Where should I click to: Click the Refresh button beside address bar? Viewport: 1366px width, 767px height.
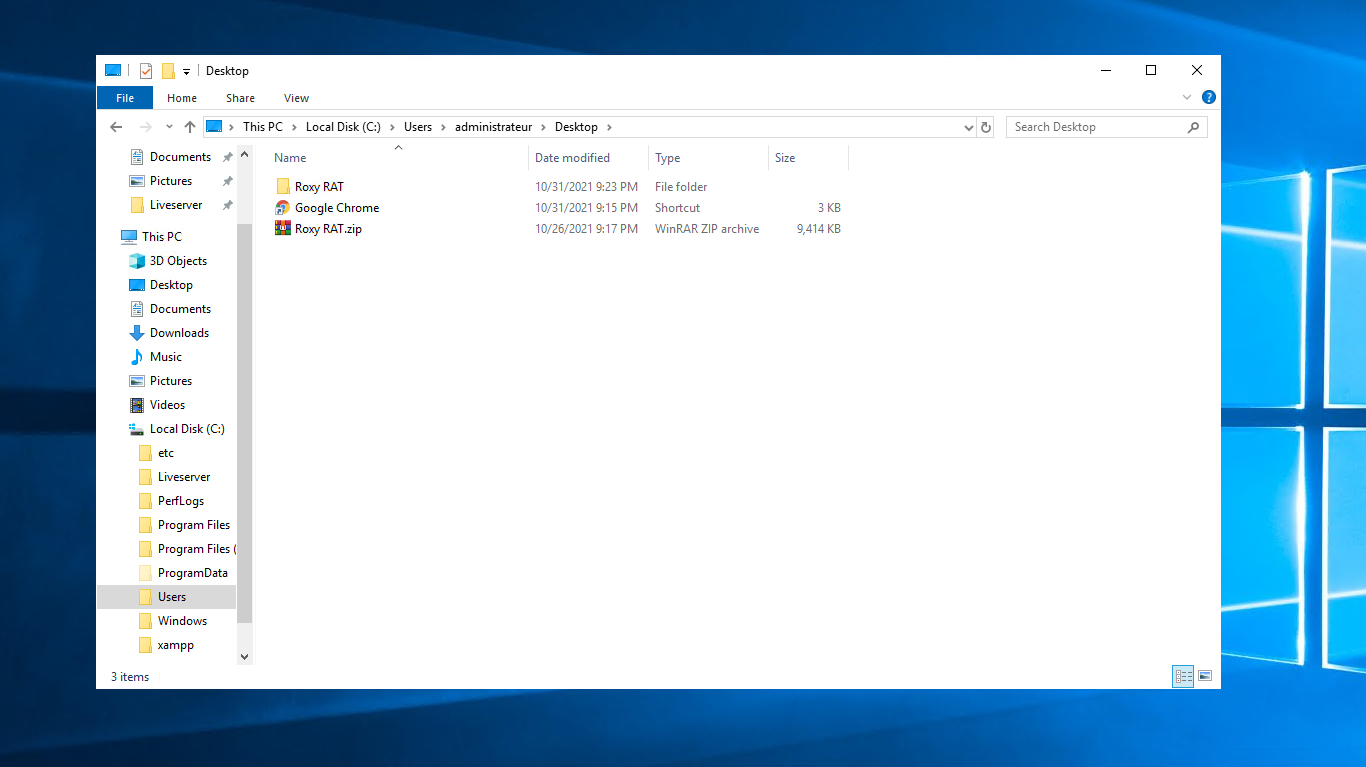point(986,127)
